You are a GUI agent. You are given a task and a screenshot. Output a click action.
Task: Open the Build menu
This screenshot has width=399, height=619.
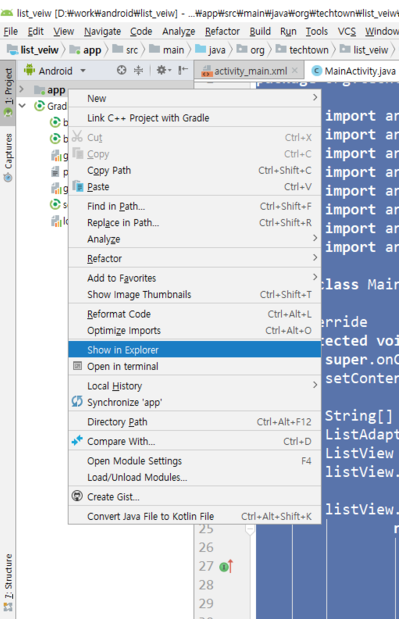(260, 31)
